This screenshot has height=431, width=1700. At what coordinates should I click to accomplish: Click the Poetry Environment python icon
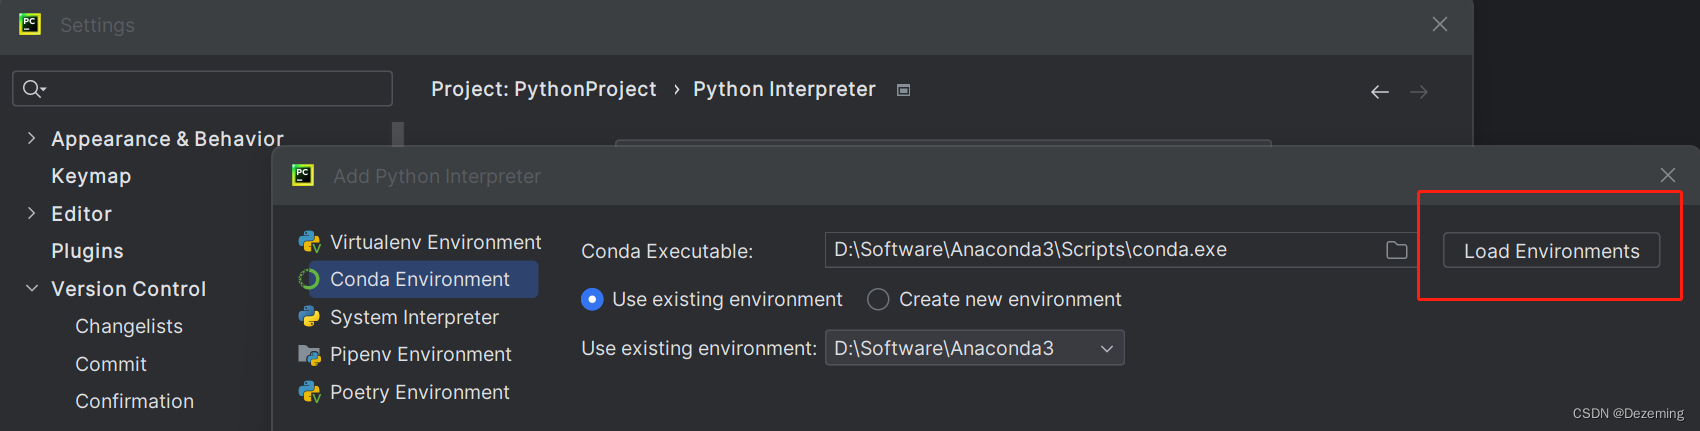click(309, 392)
